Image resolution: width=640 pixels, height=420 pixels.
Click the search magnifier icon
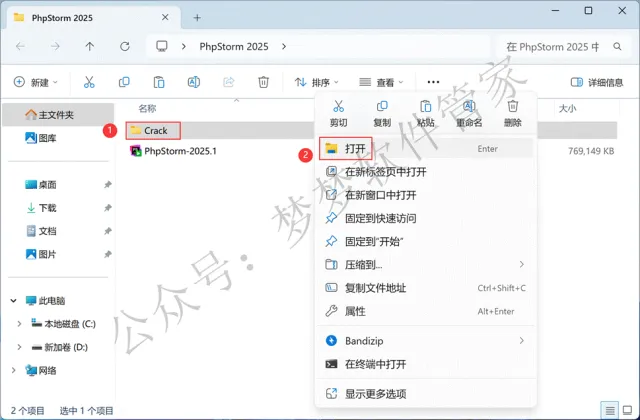[617, 47]
